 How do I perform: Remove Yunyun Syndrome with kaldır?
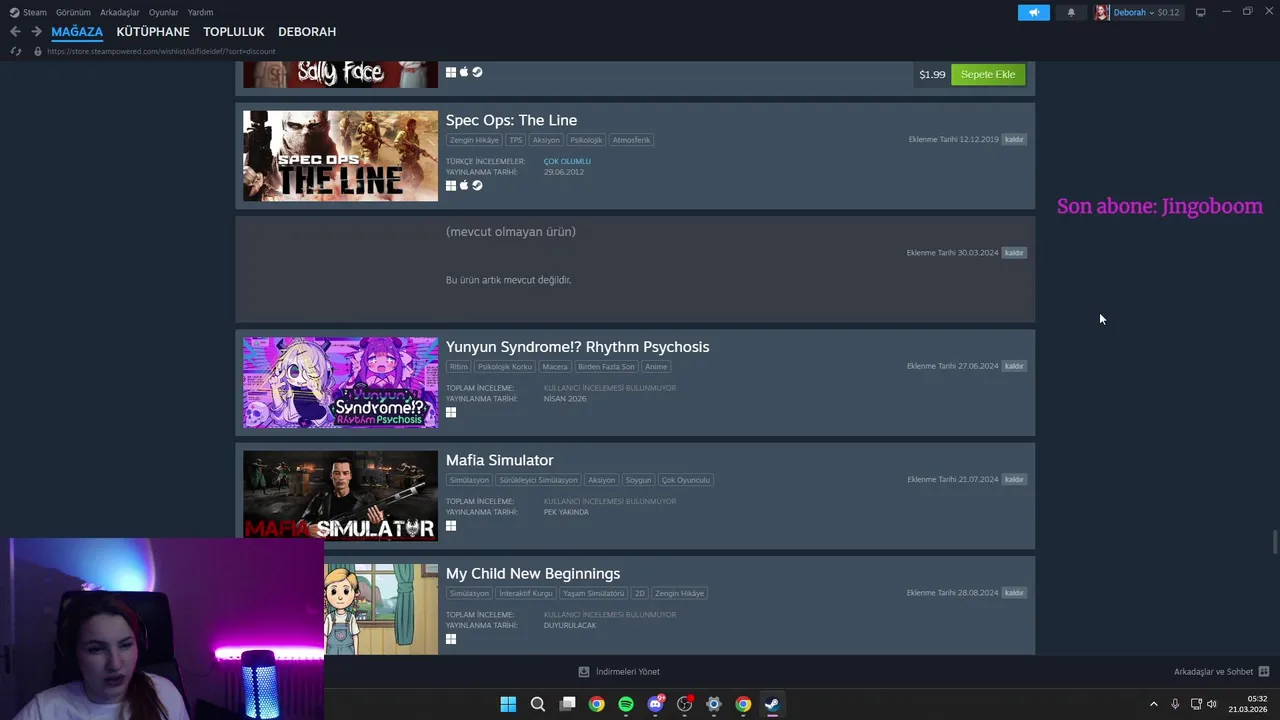[x=1014, y=366]
